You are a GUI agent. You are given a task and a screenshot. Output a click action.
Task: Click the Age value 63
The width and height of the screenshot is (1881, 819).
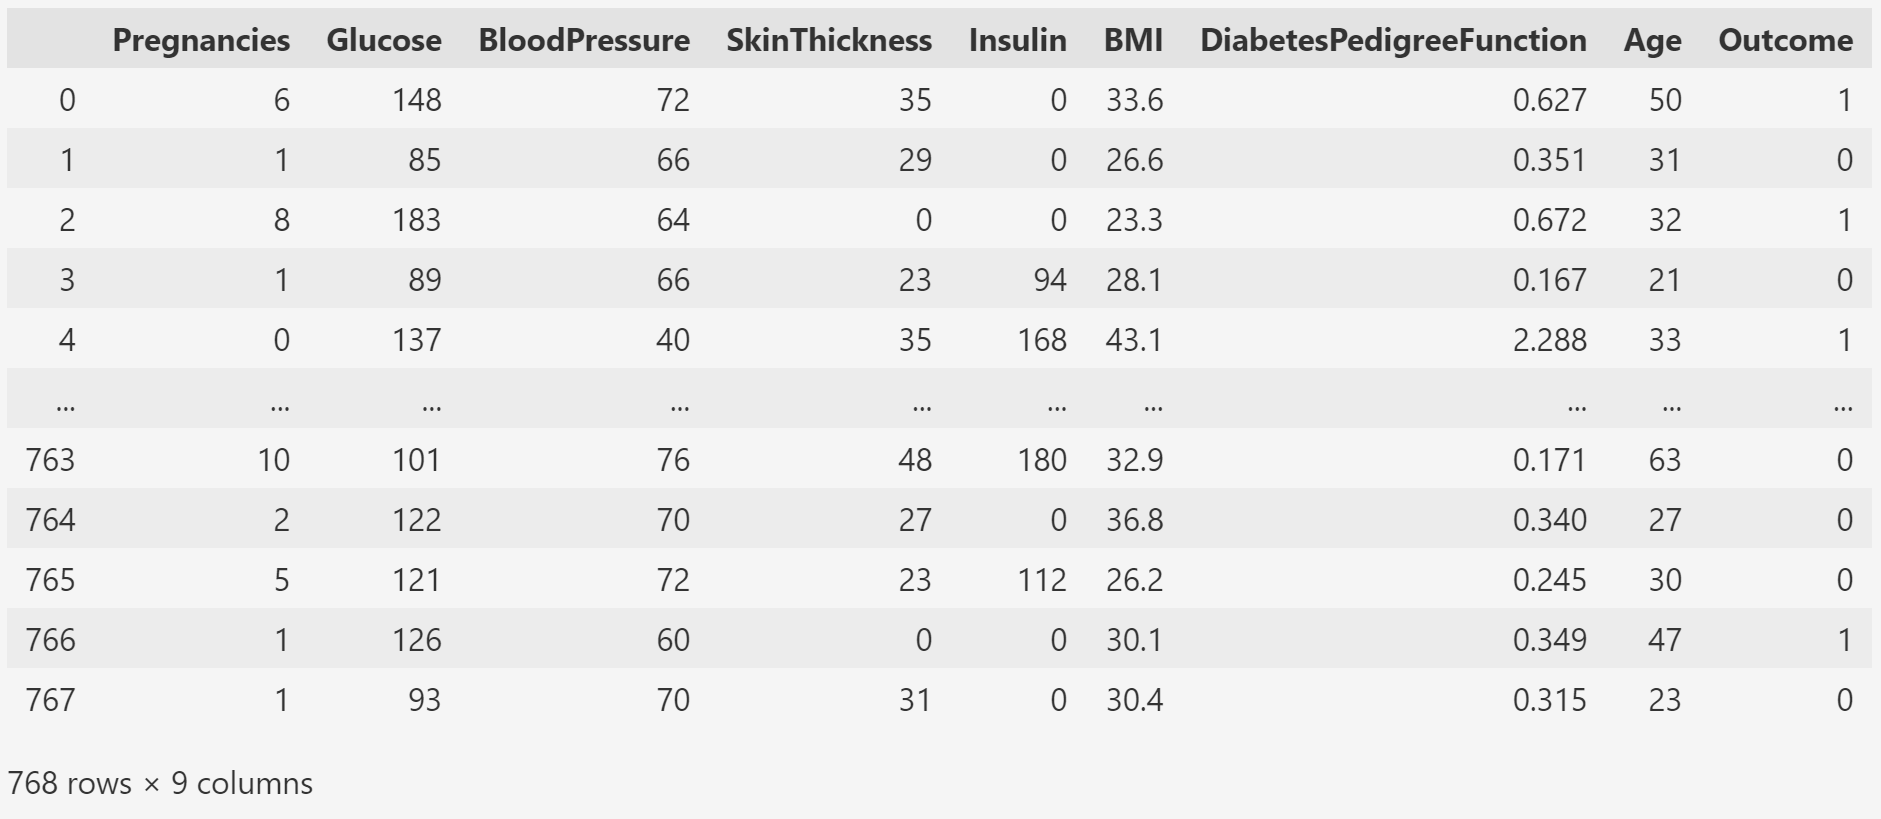(x=1664, y=460)
